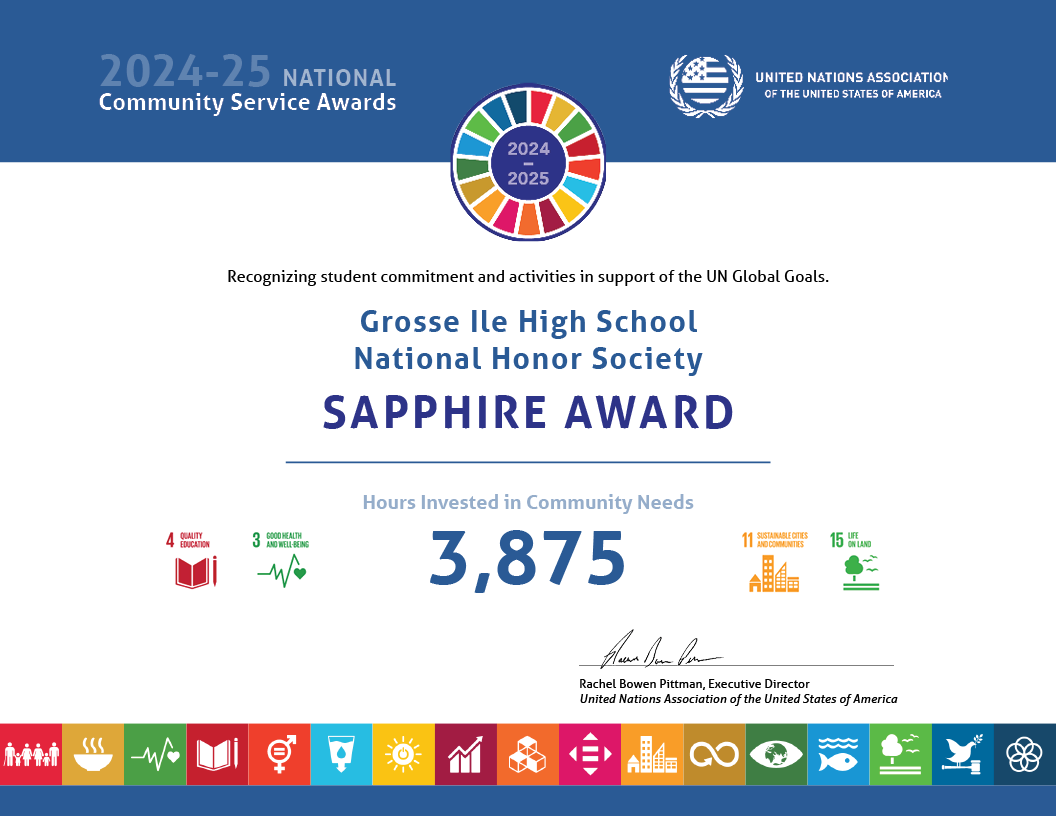Select the infinity loop Responsible Consumption tile
Screen dimensions: 1056x816
(x=715, y=754)
